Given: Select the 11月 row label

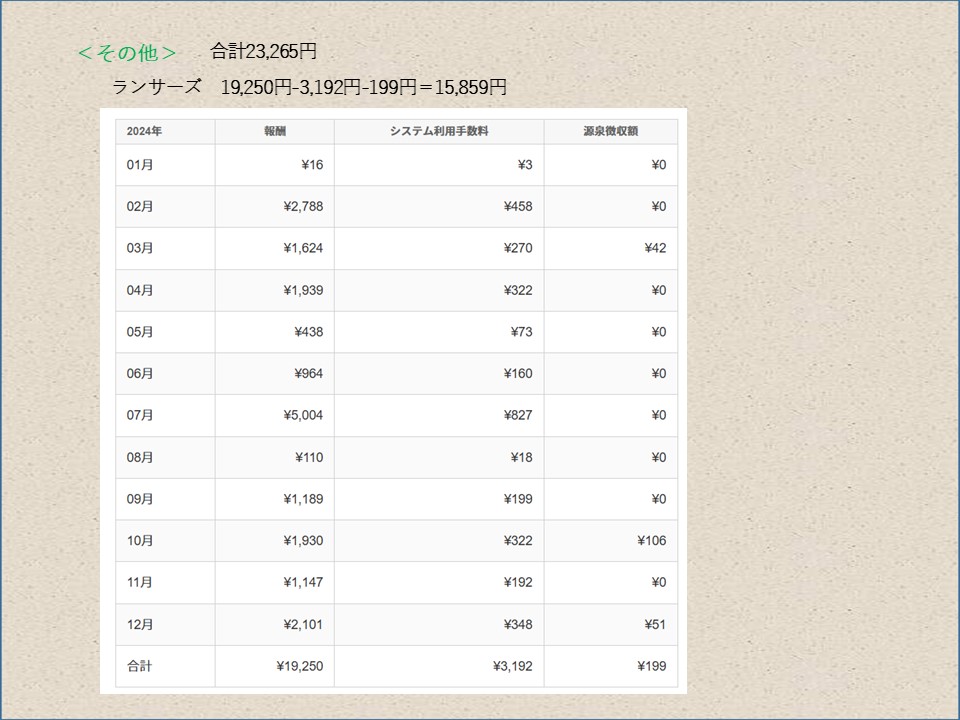Looking at the screenshot, I should [x=140, y=582].
